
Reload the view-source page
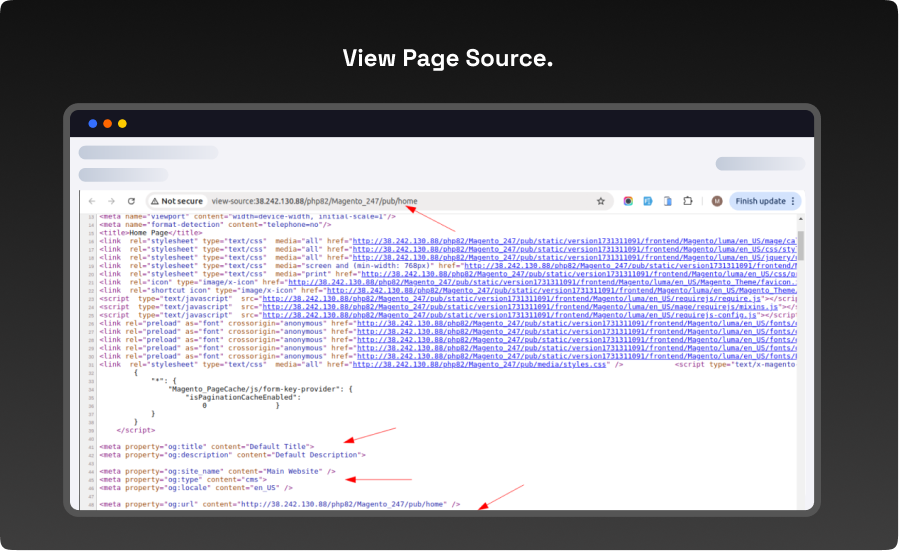click(x=131, y=201)
